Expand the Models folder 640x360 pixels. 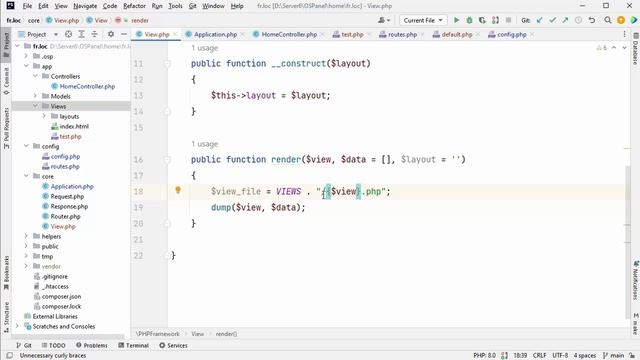coord(35,96)
